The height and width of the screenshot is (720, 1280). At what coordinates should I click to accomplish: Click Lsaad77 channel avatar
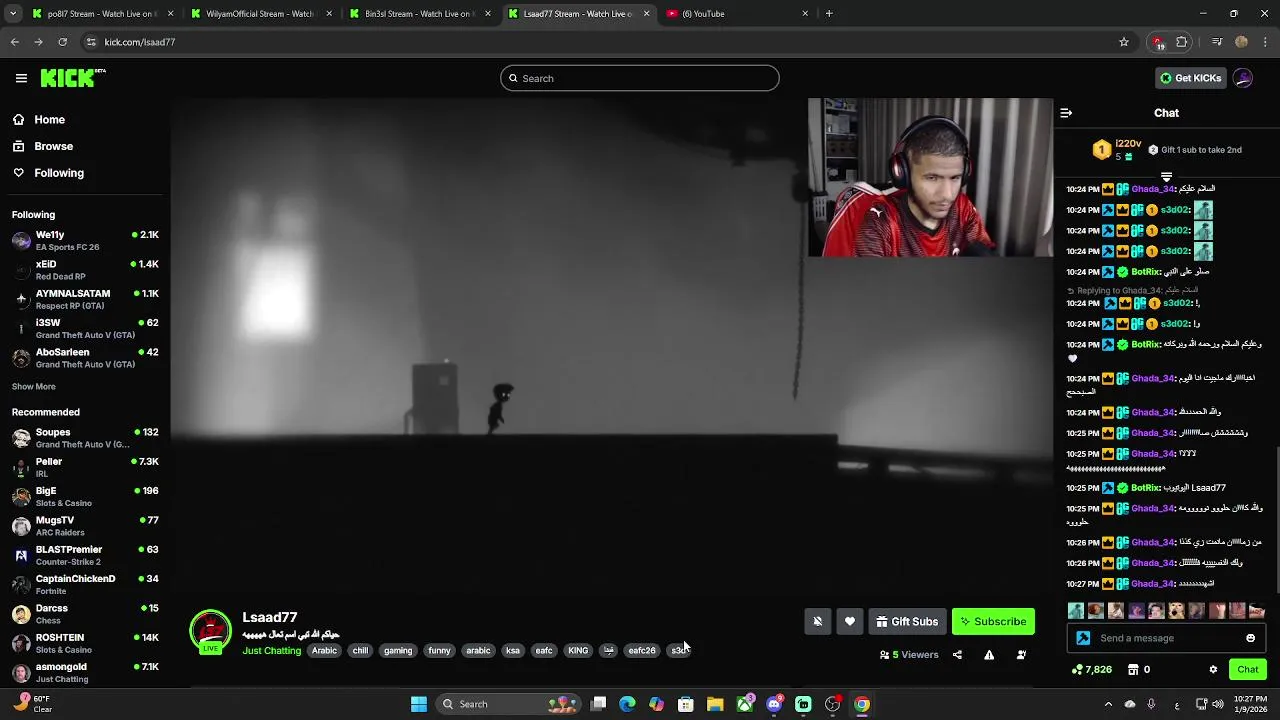click(210, 630)
